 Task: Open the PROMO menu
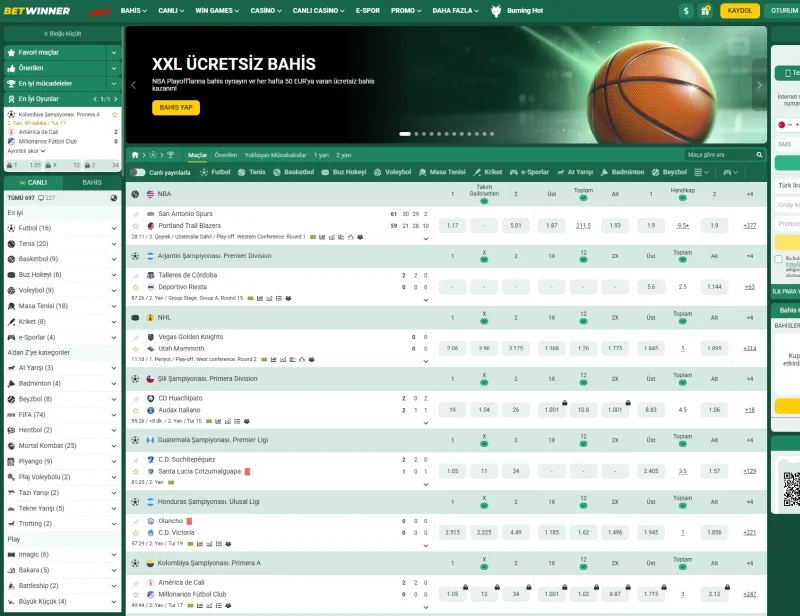pyautogui.click(x=406, y=11)
